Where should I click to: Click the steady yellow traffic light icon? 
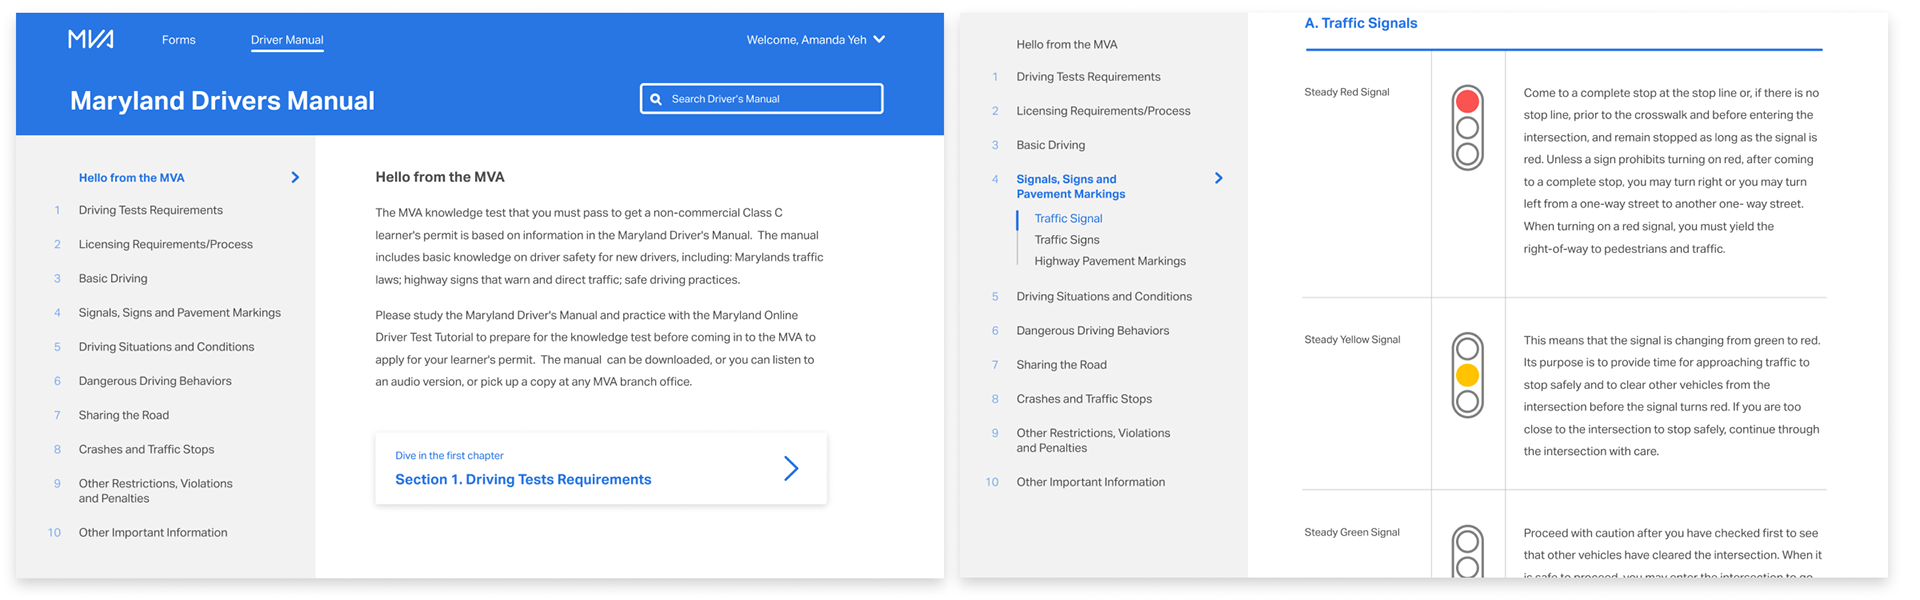1467,375
